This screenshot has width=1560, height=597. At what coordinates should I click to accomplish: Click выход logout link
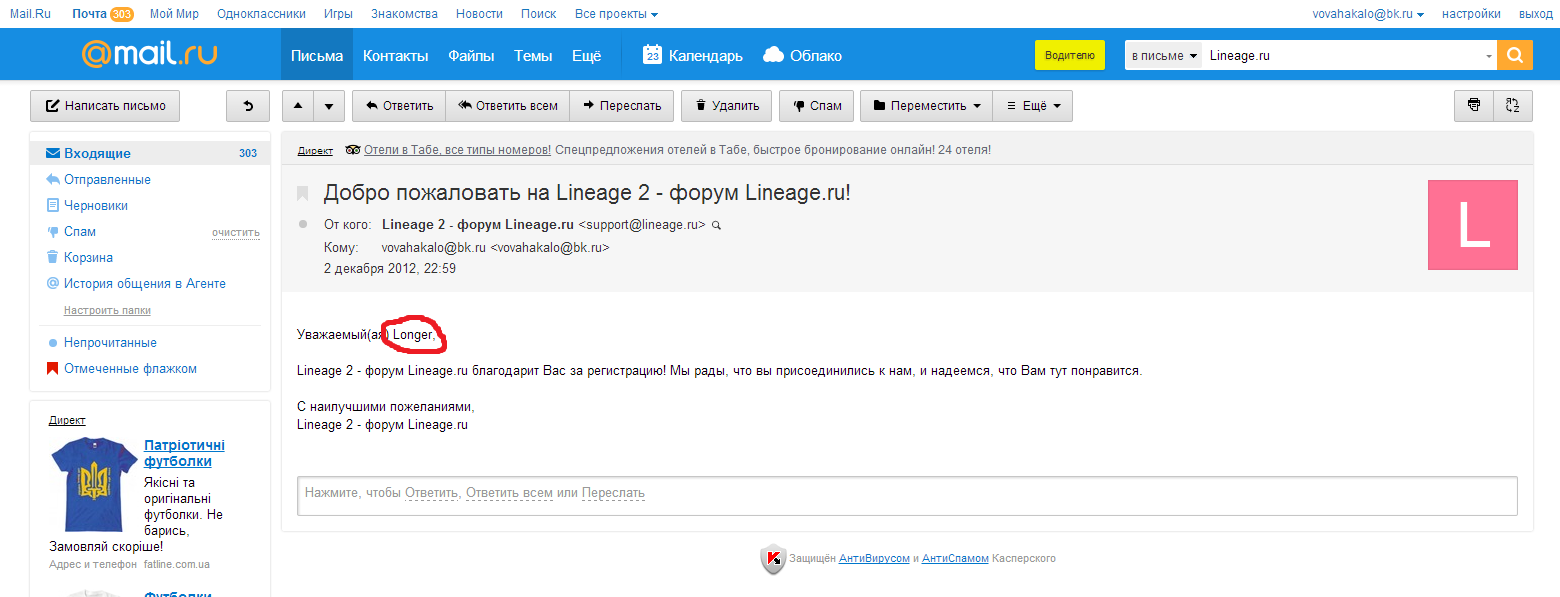click(x=1536, y=14)
